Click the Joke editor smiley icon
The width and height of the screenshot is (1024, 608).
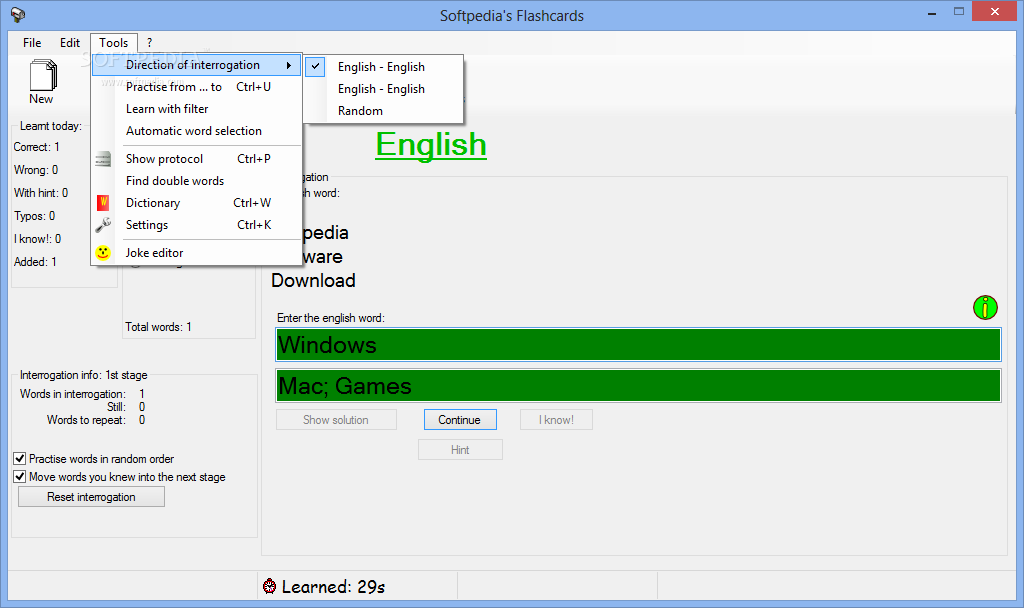point(103,253)
